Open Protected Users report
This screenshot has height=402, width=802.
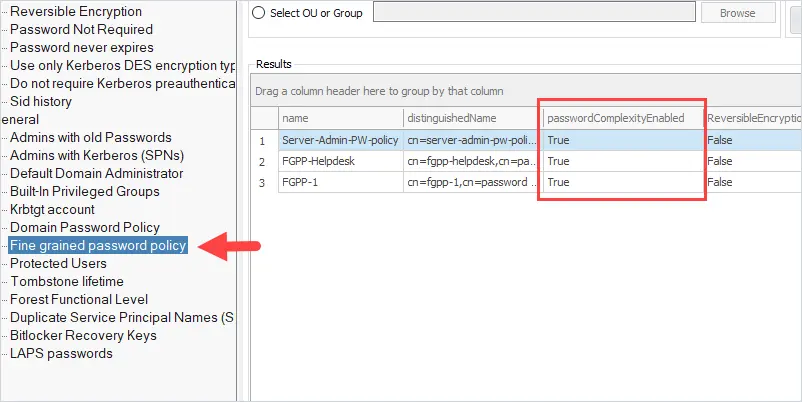[58, 263]
